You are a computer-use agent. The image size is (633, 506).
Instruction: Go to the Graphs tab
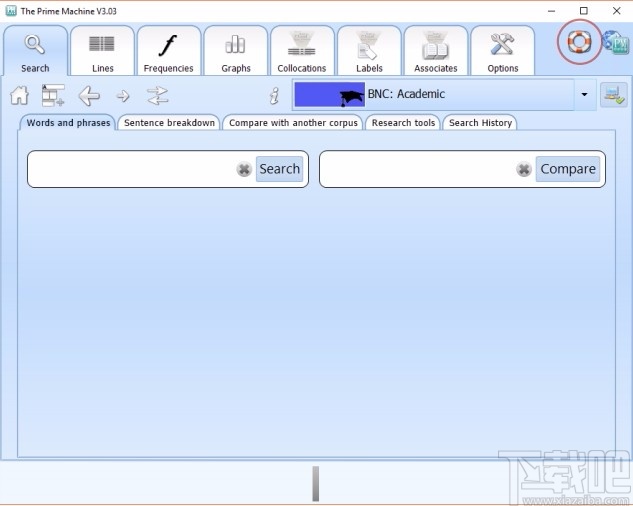click(236, 50)
